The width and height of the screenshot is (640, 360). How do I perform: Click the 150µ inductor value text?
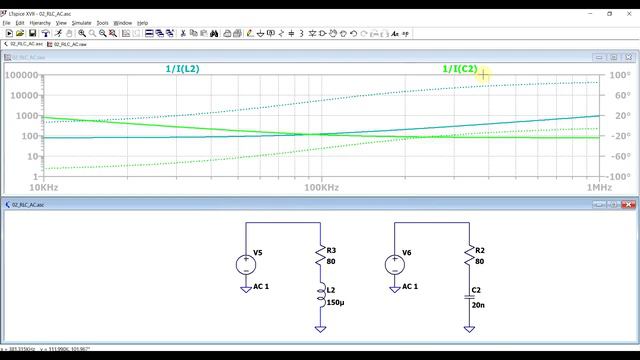pos(335,303)
